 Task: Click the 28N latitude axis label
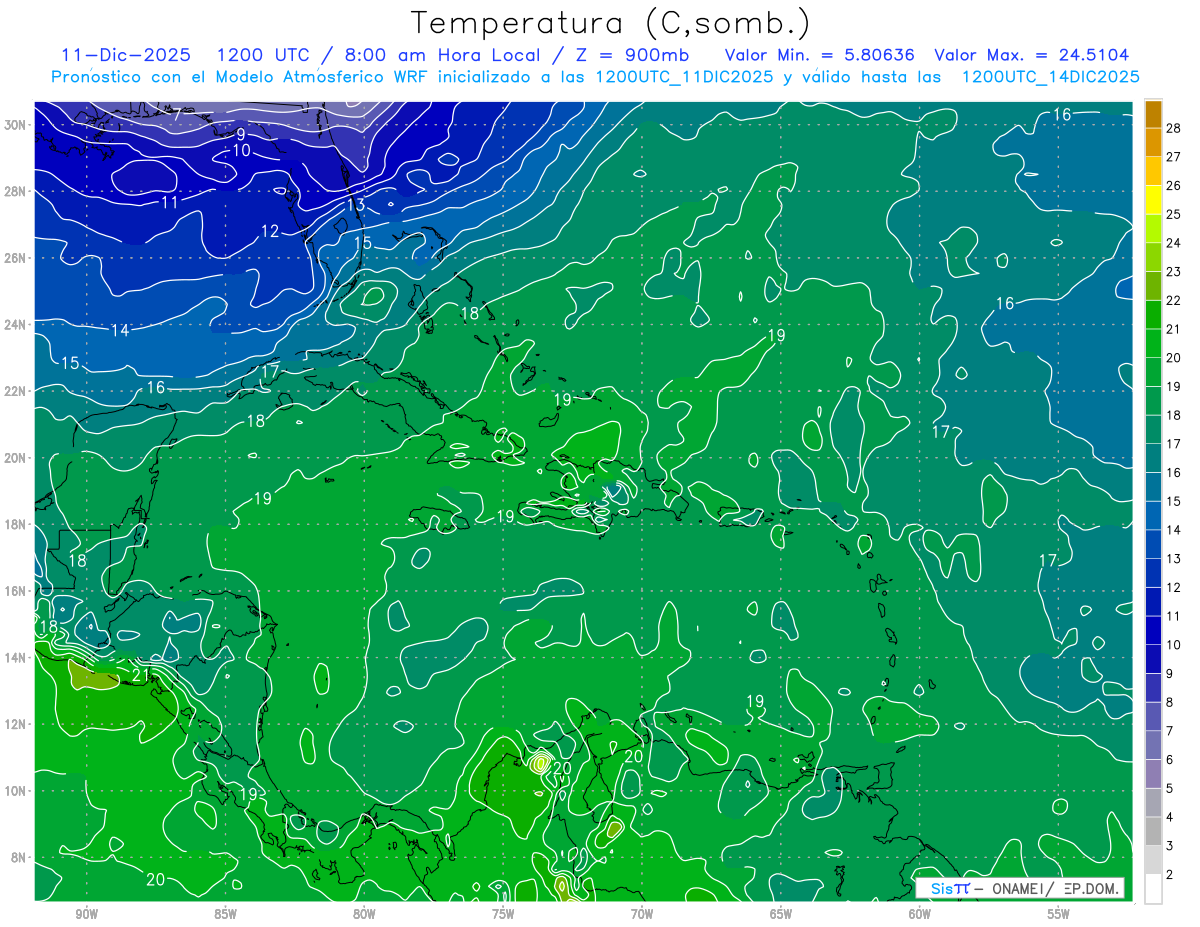click(16, 191)
